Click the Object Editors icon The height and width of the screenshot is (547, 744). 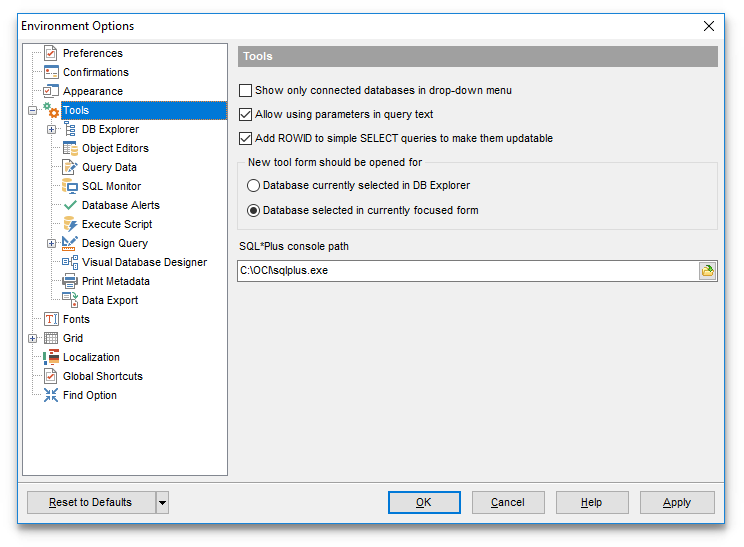point(70,148)
